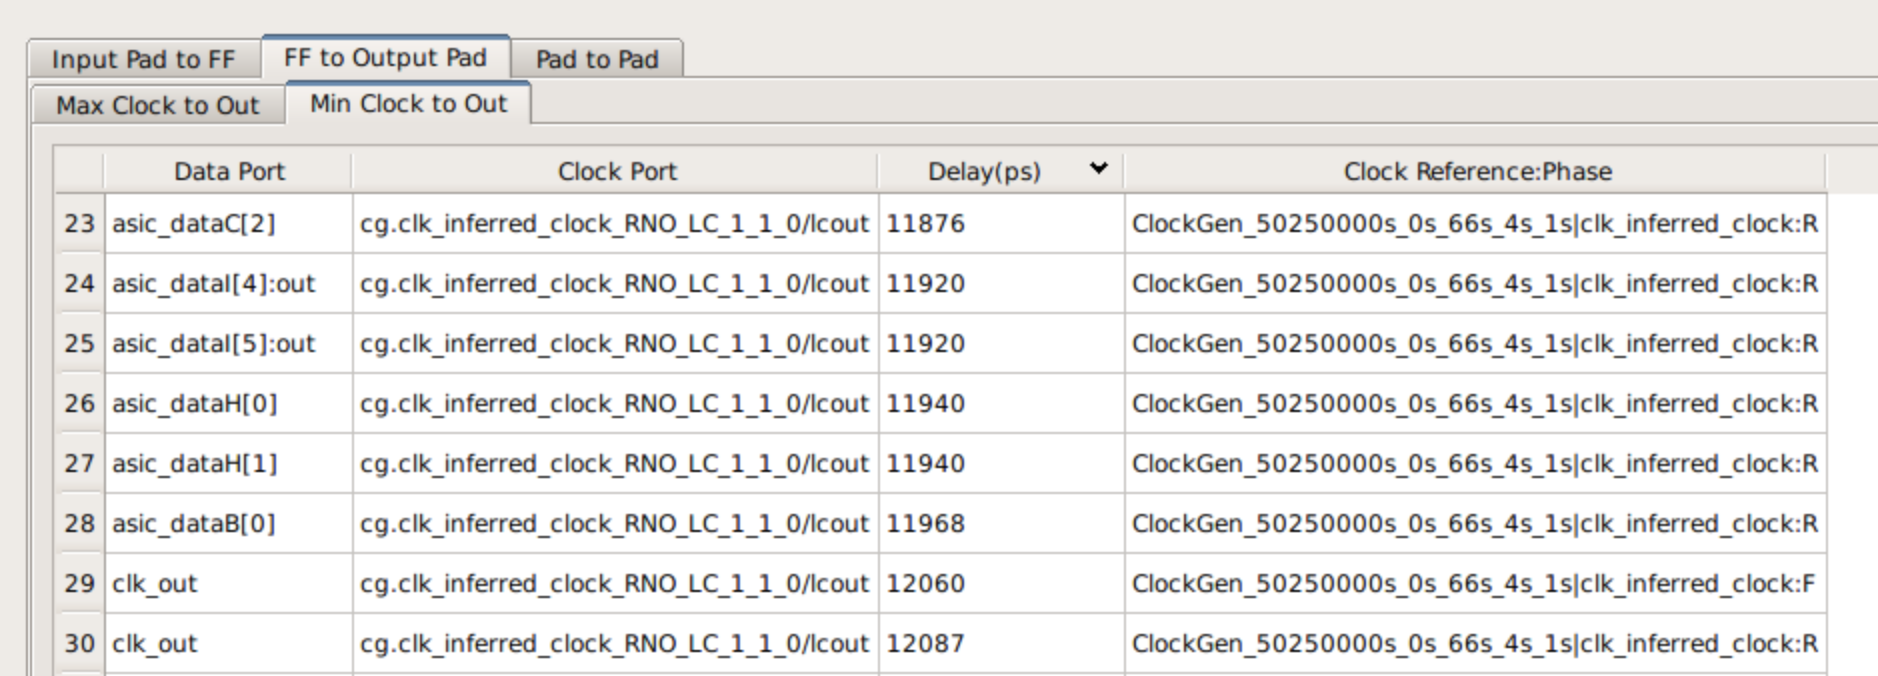Select the Min Clock to Out tab
This screenshot has height=676, width=1878.
[408, 103]
